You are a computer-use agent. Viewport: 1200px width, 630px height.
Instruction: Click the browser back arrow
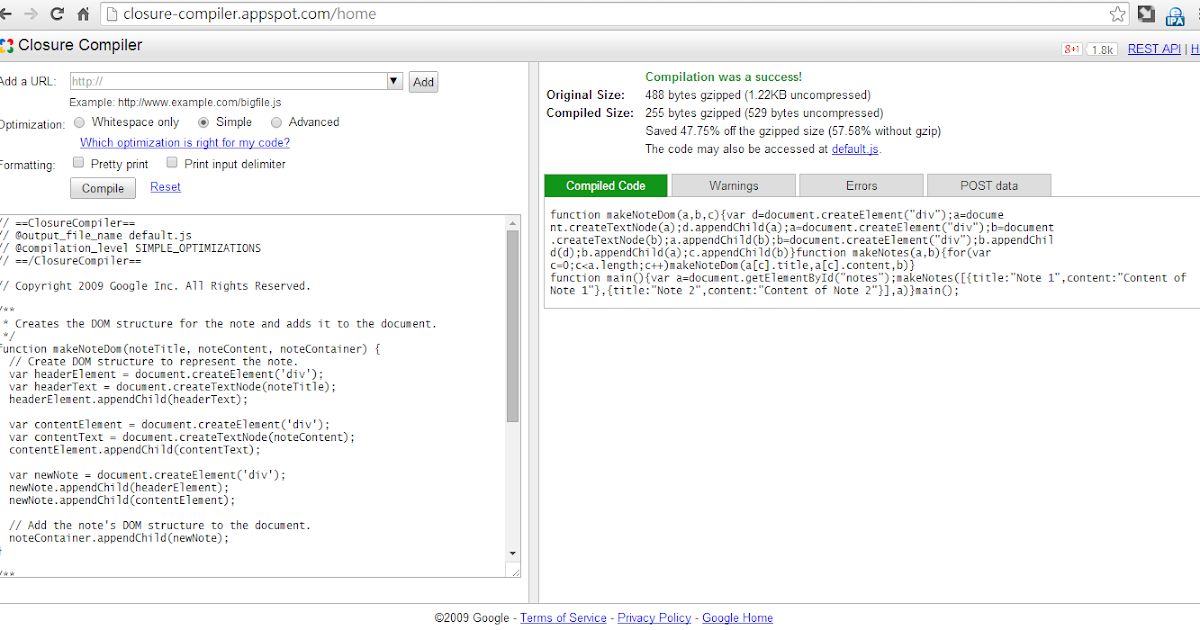(8, 14)
